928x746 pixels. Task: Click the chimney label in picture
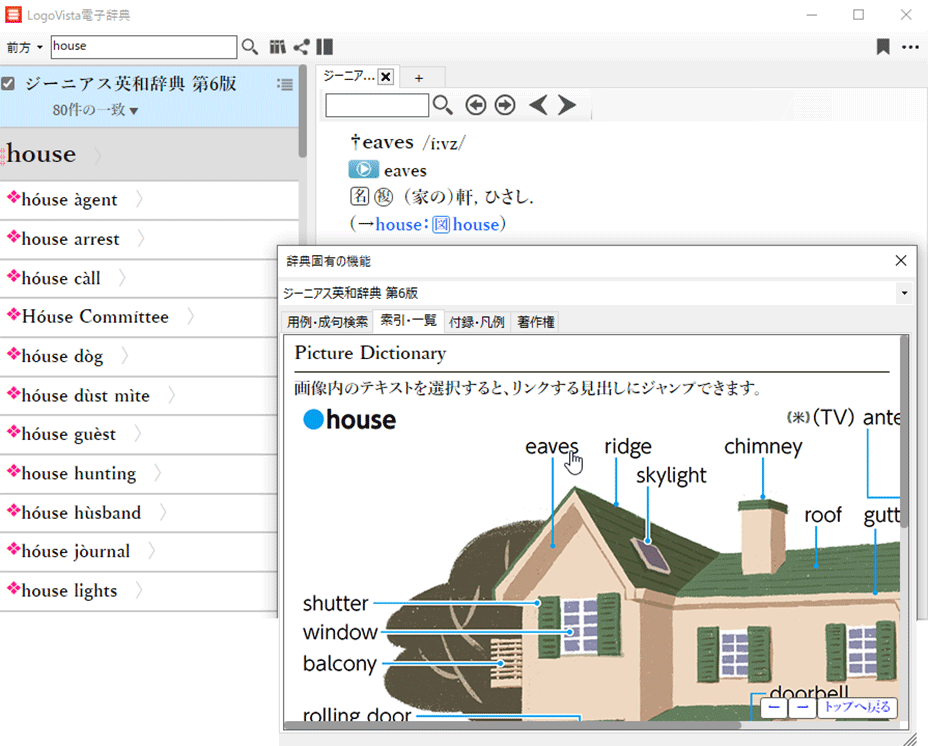763,447
